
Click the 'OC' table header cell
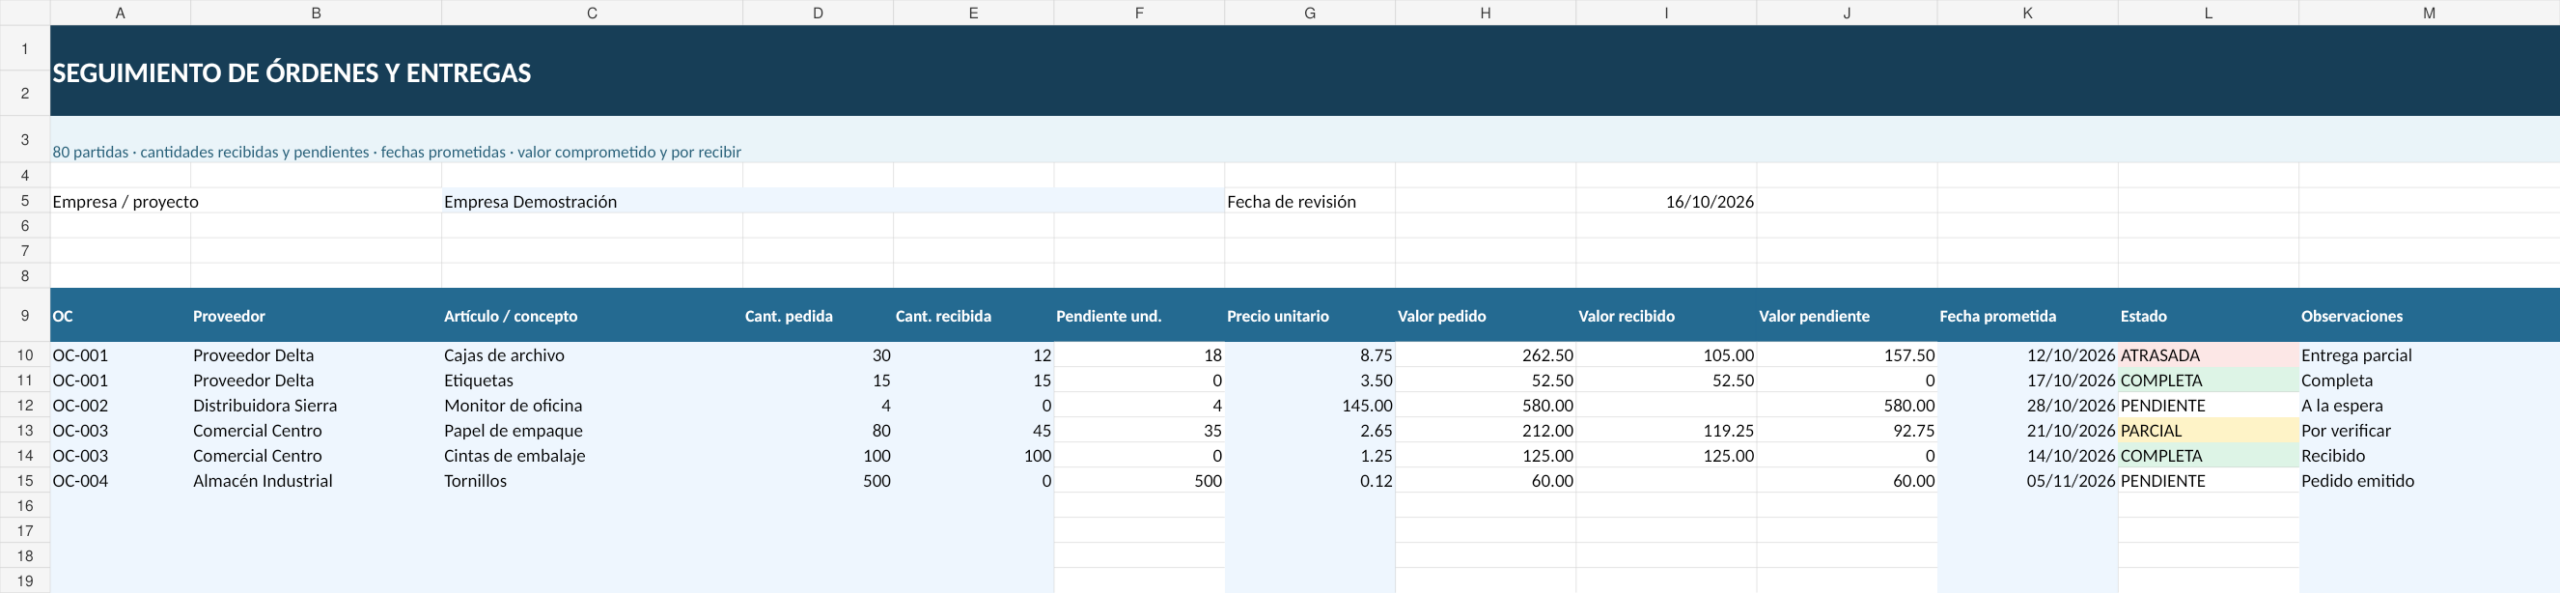(x=120, y=316)
